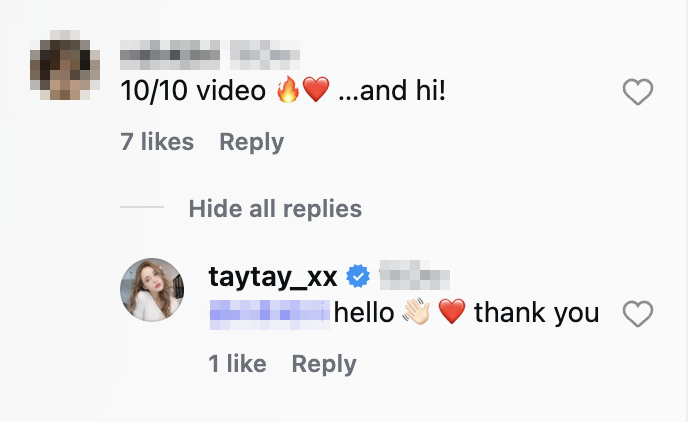Open the first commenter's blurred avatar
This screenshot has height=422, width=688.
click(x=65, y=65)
